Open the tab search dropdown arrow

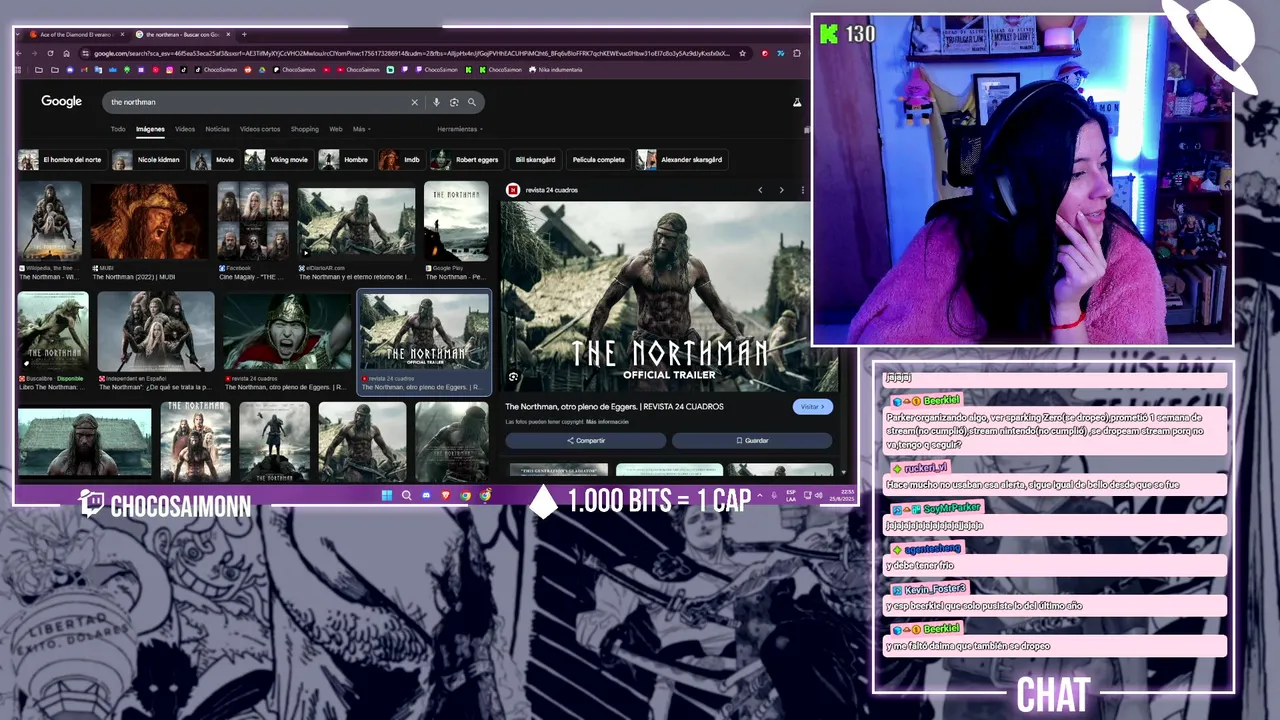click(x=20, y=34)
